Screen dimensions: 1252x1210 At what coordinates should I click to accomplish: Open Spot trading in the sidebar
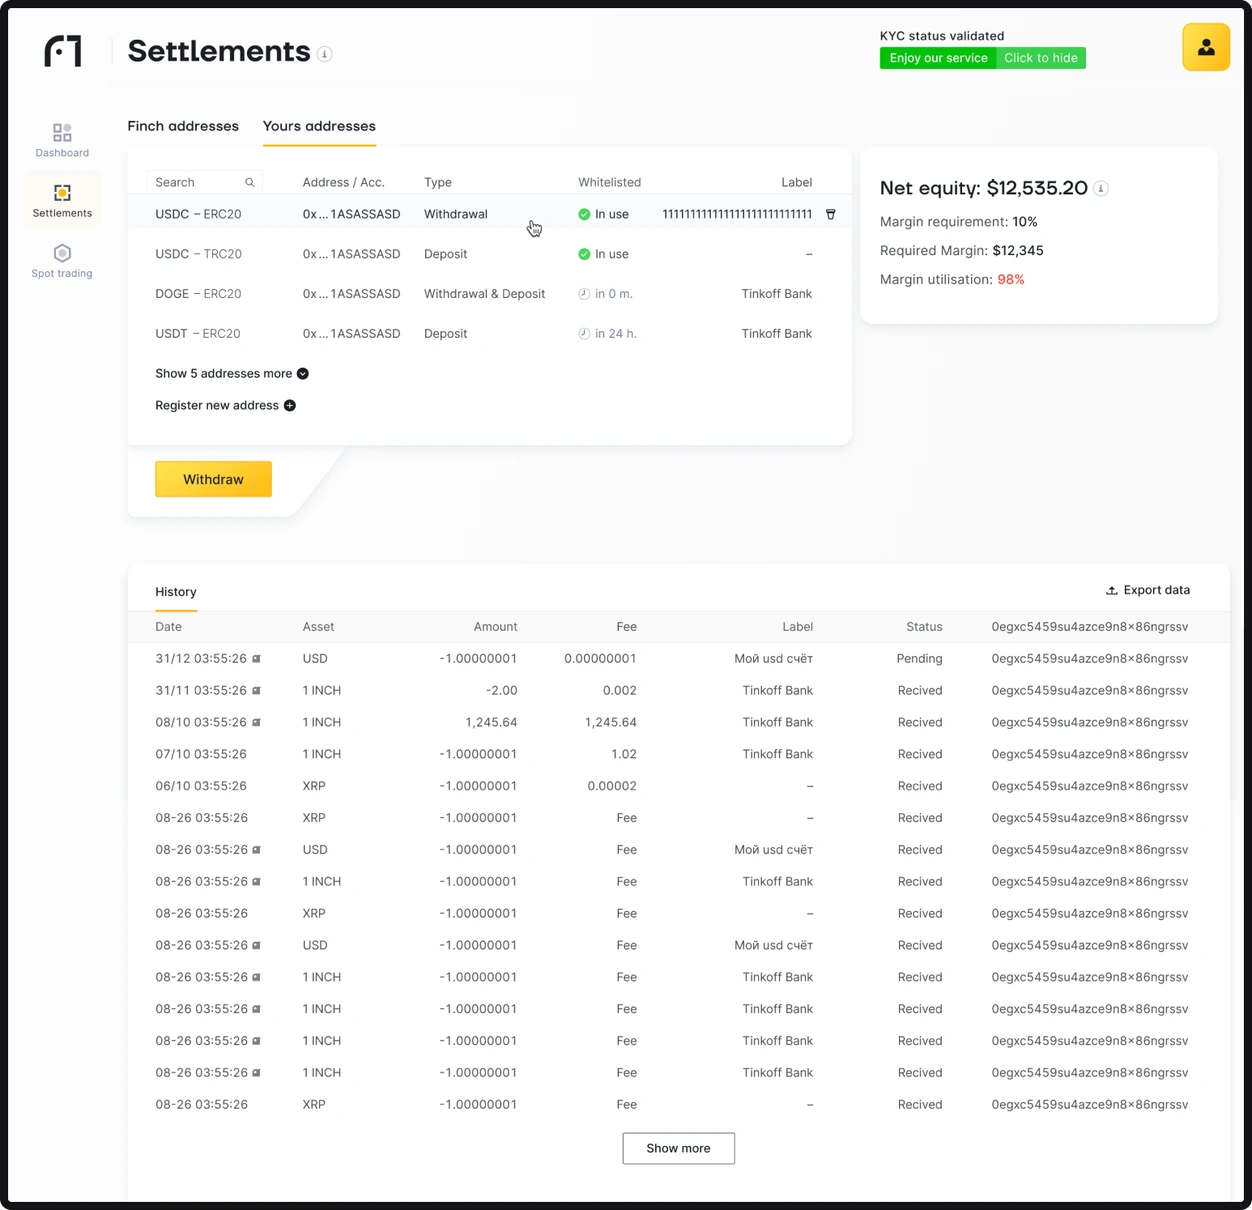[x=62, y=260]
